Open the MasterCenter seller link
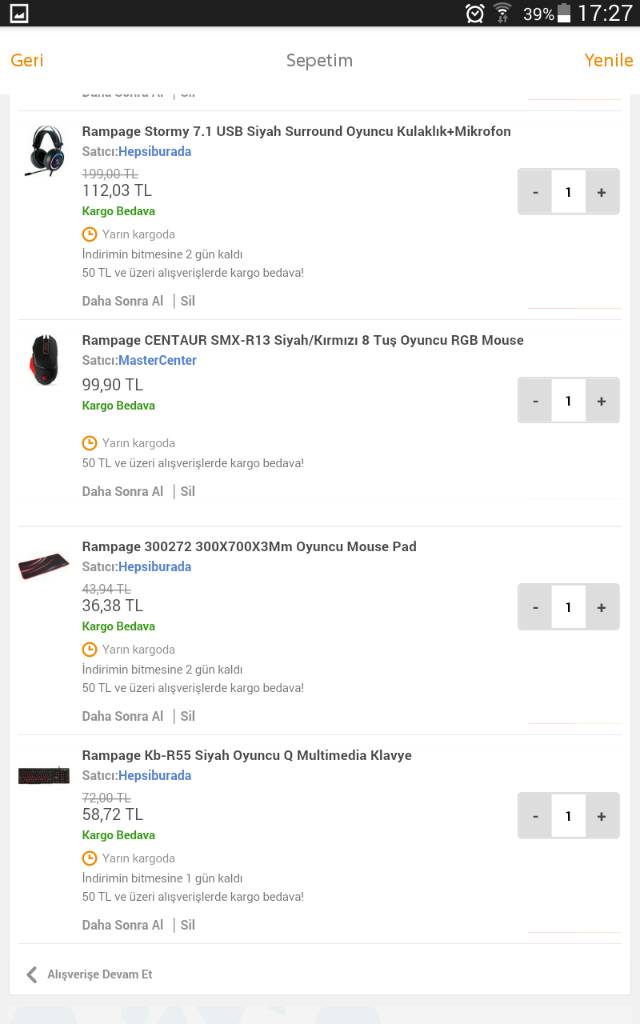The width and height of the screenshot is (640, 1024). point(157,360)
